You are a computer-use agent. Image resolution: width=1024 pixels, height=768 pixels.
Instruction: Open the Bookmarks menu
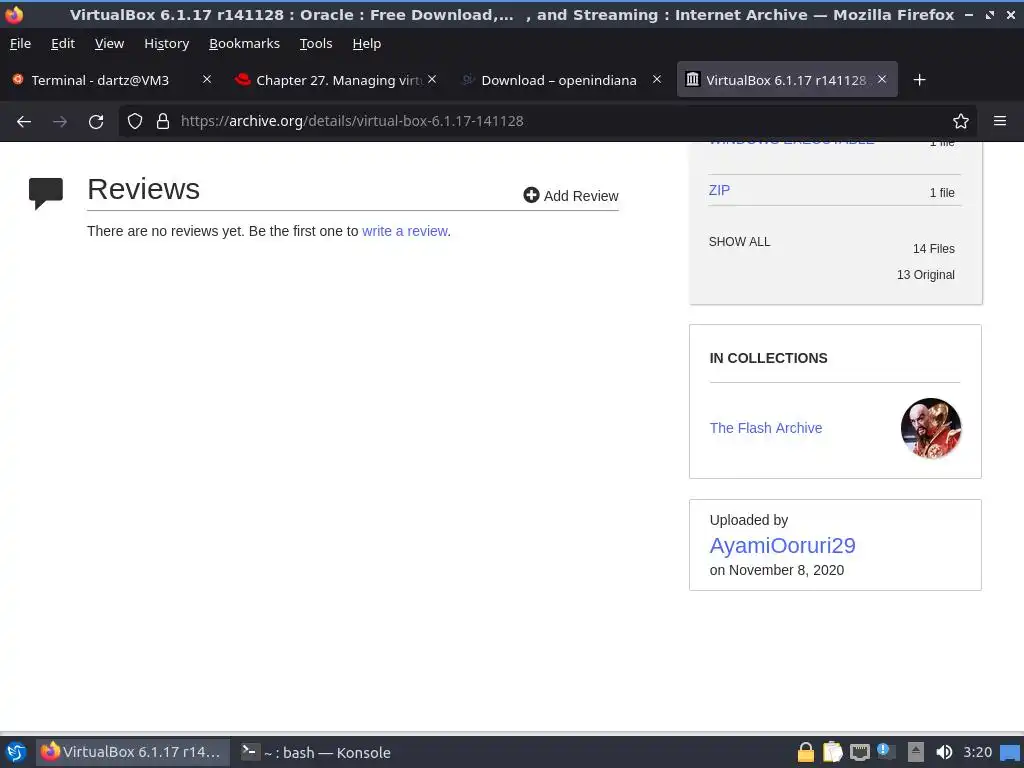pos(244,44)
